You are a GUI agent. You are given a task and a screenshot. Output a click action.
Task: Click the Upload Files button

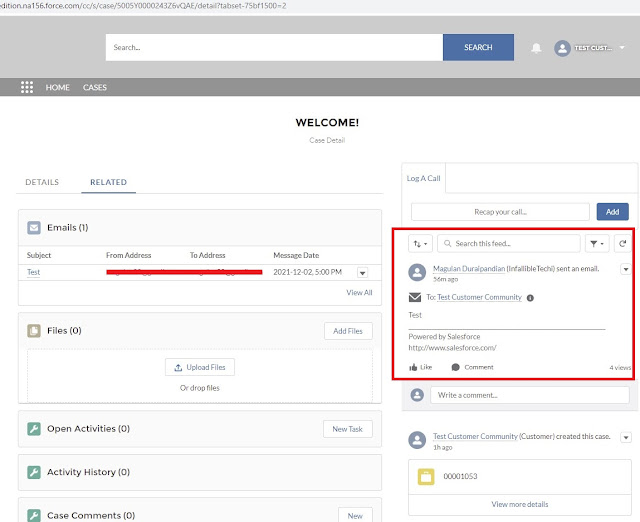click(200, 367)
